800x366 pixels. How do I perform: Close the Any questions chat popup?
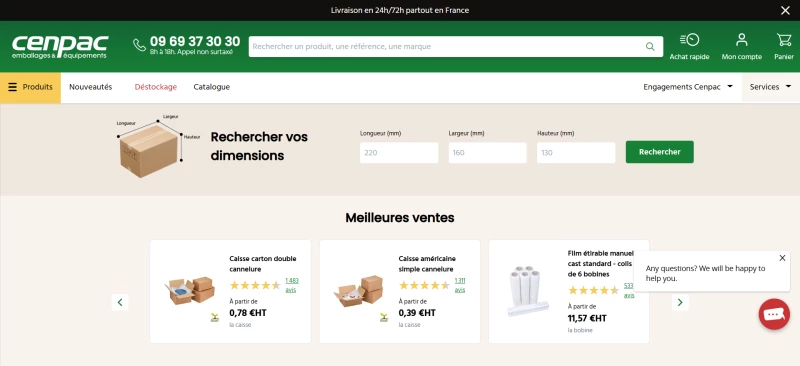point(782,258)
